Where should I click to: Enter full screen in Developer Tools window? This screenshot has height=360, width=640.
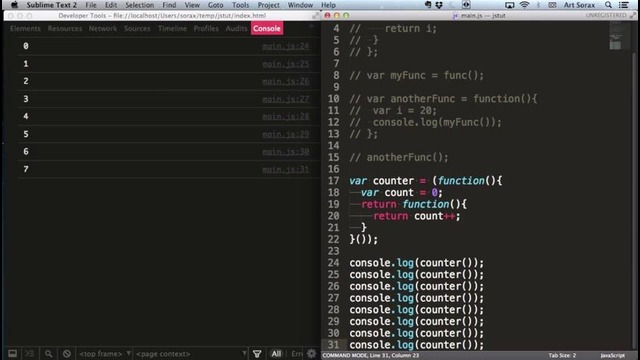point(316,16)
